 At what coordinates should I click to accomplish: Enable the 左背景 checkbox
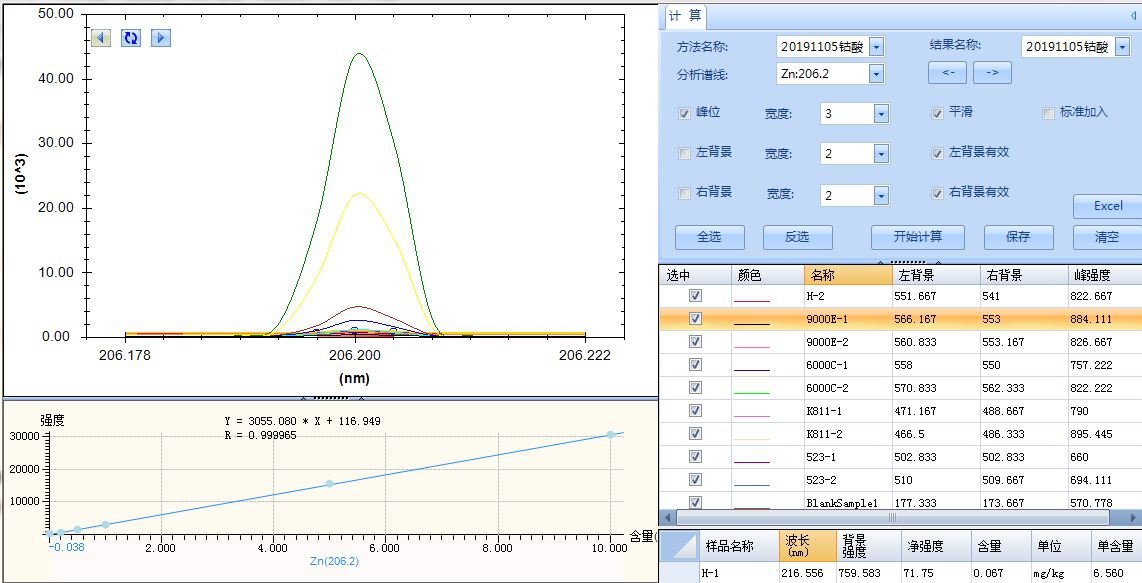pos(684,153)
